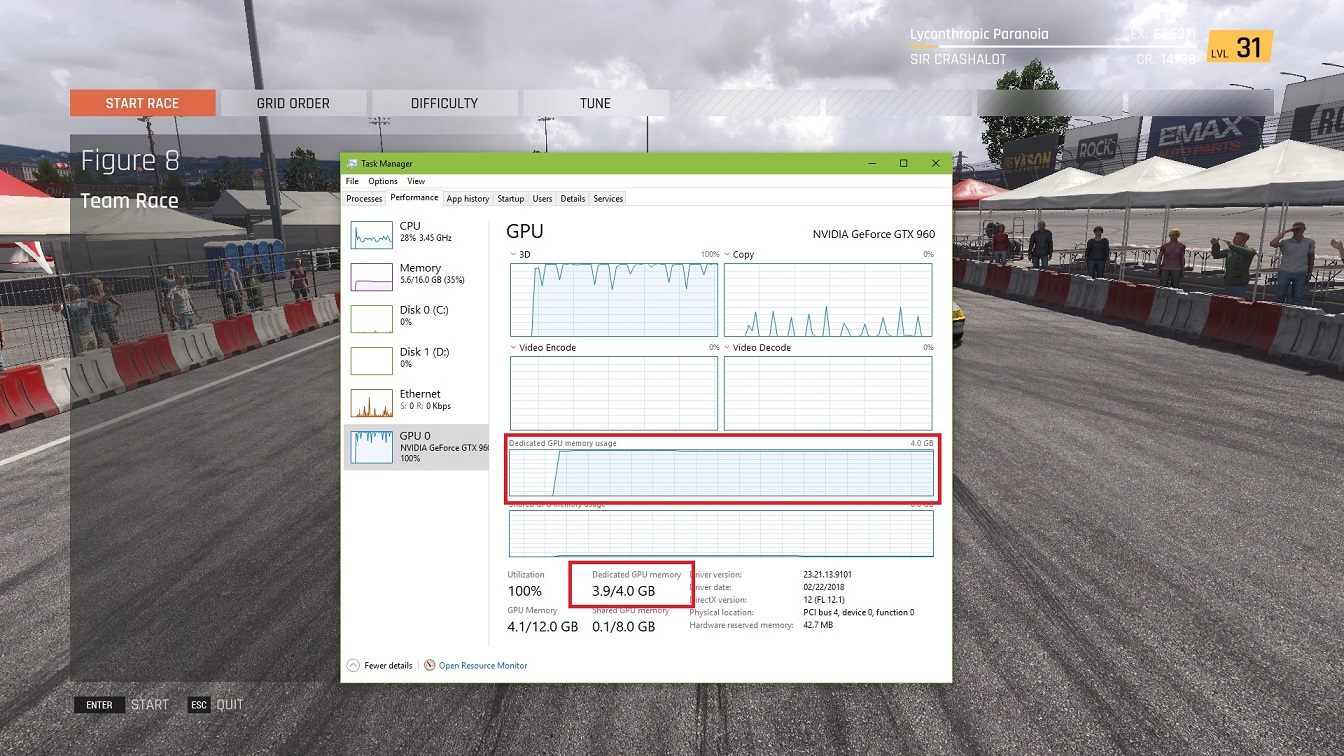Click the Copy engine graph
Image resolution: width=1344 pixels, height=756 pixels.
coord(828,300)
